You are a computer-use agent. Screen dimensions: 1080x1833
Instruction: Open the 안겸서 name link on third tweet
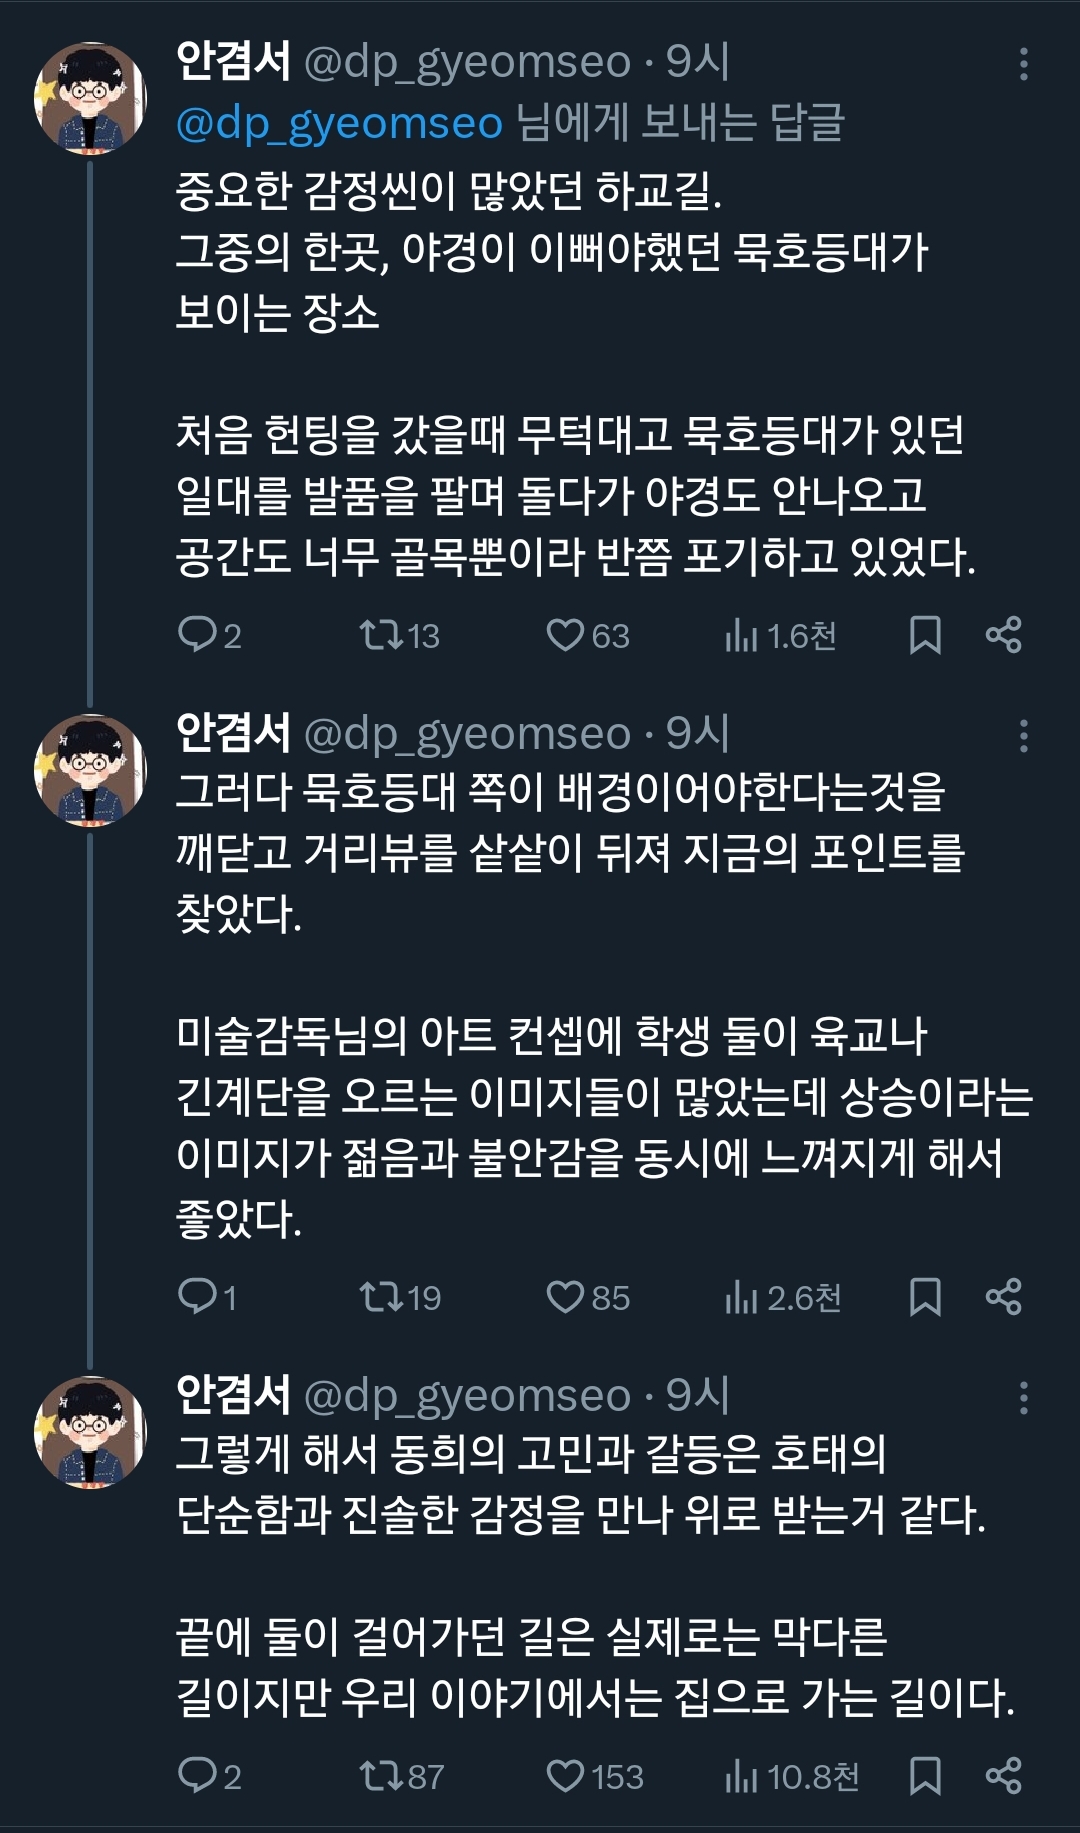pyautogui.click(x=233, y=1395)
